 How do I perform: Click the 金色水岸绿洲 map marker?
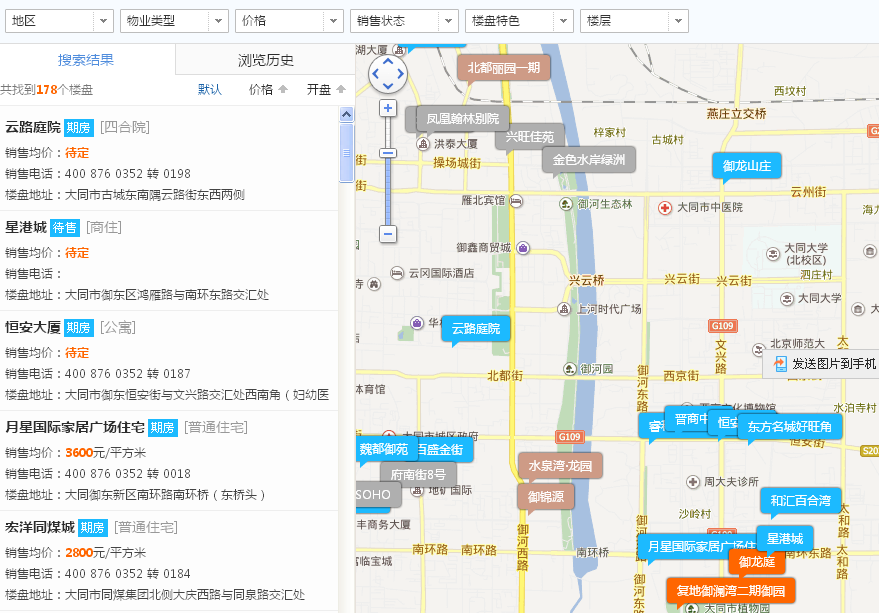point(589,159)
